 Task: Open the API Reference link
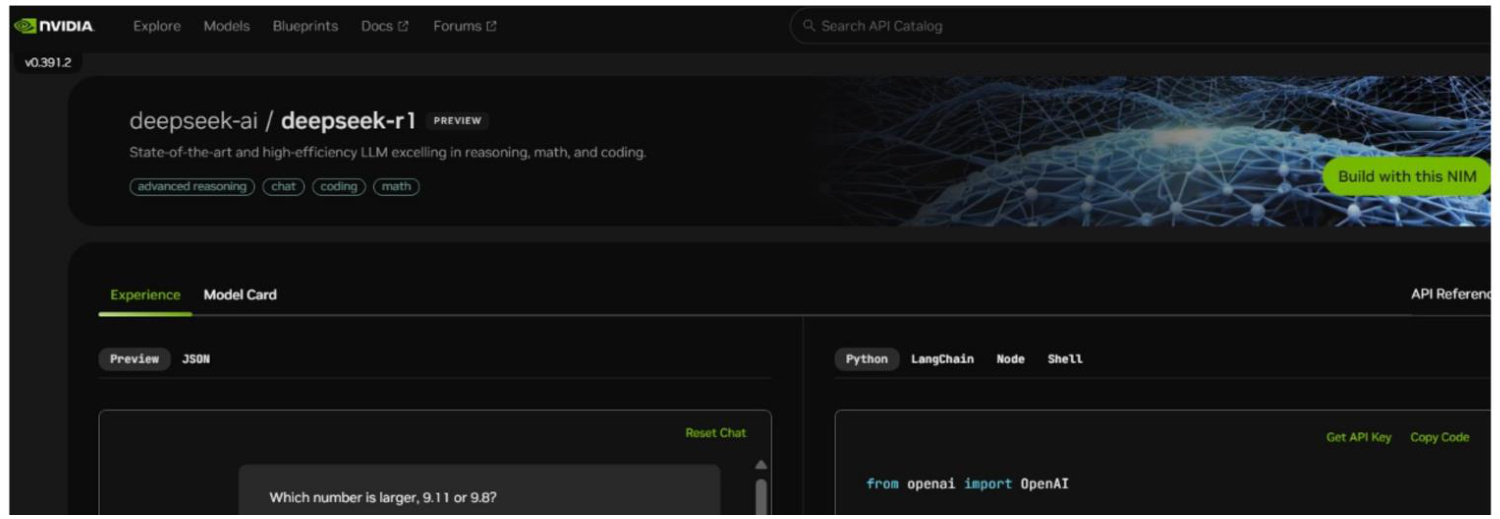coord(1451,295)
